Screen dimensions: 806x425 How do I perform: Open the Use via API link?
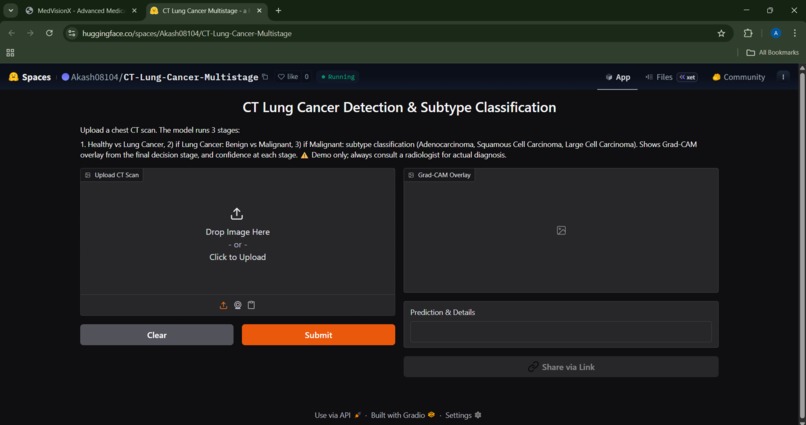pos(338,415)
